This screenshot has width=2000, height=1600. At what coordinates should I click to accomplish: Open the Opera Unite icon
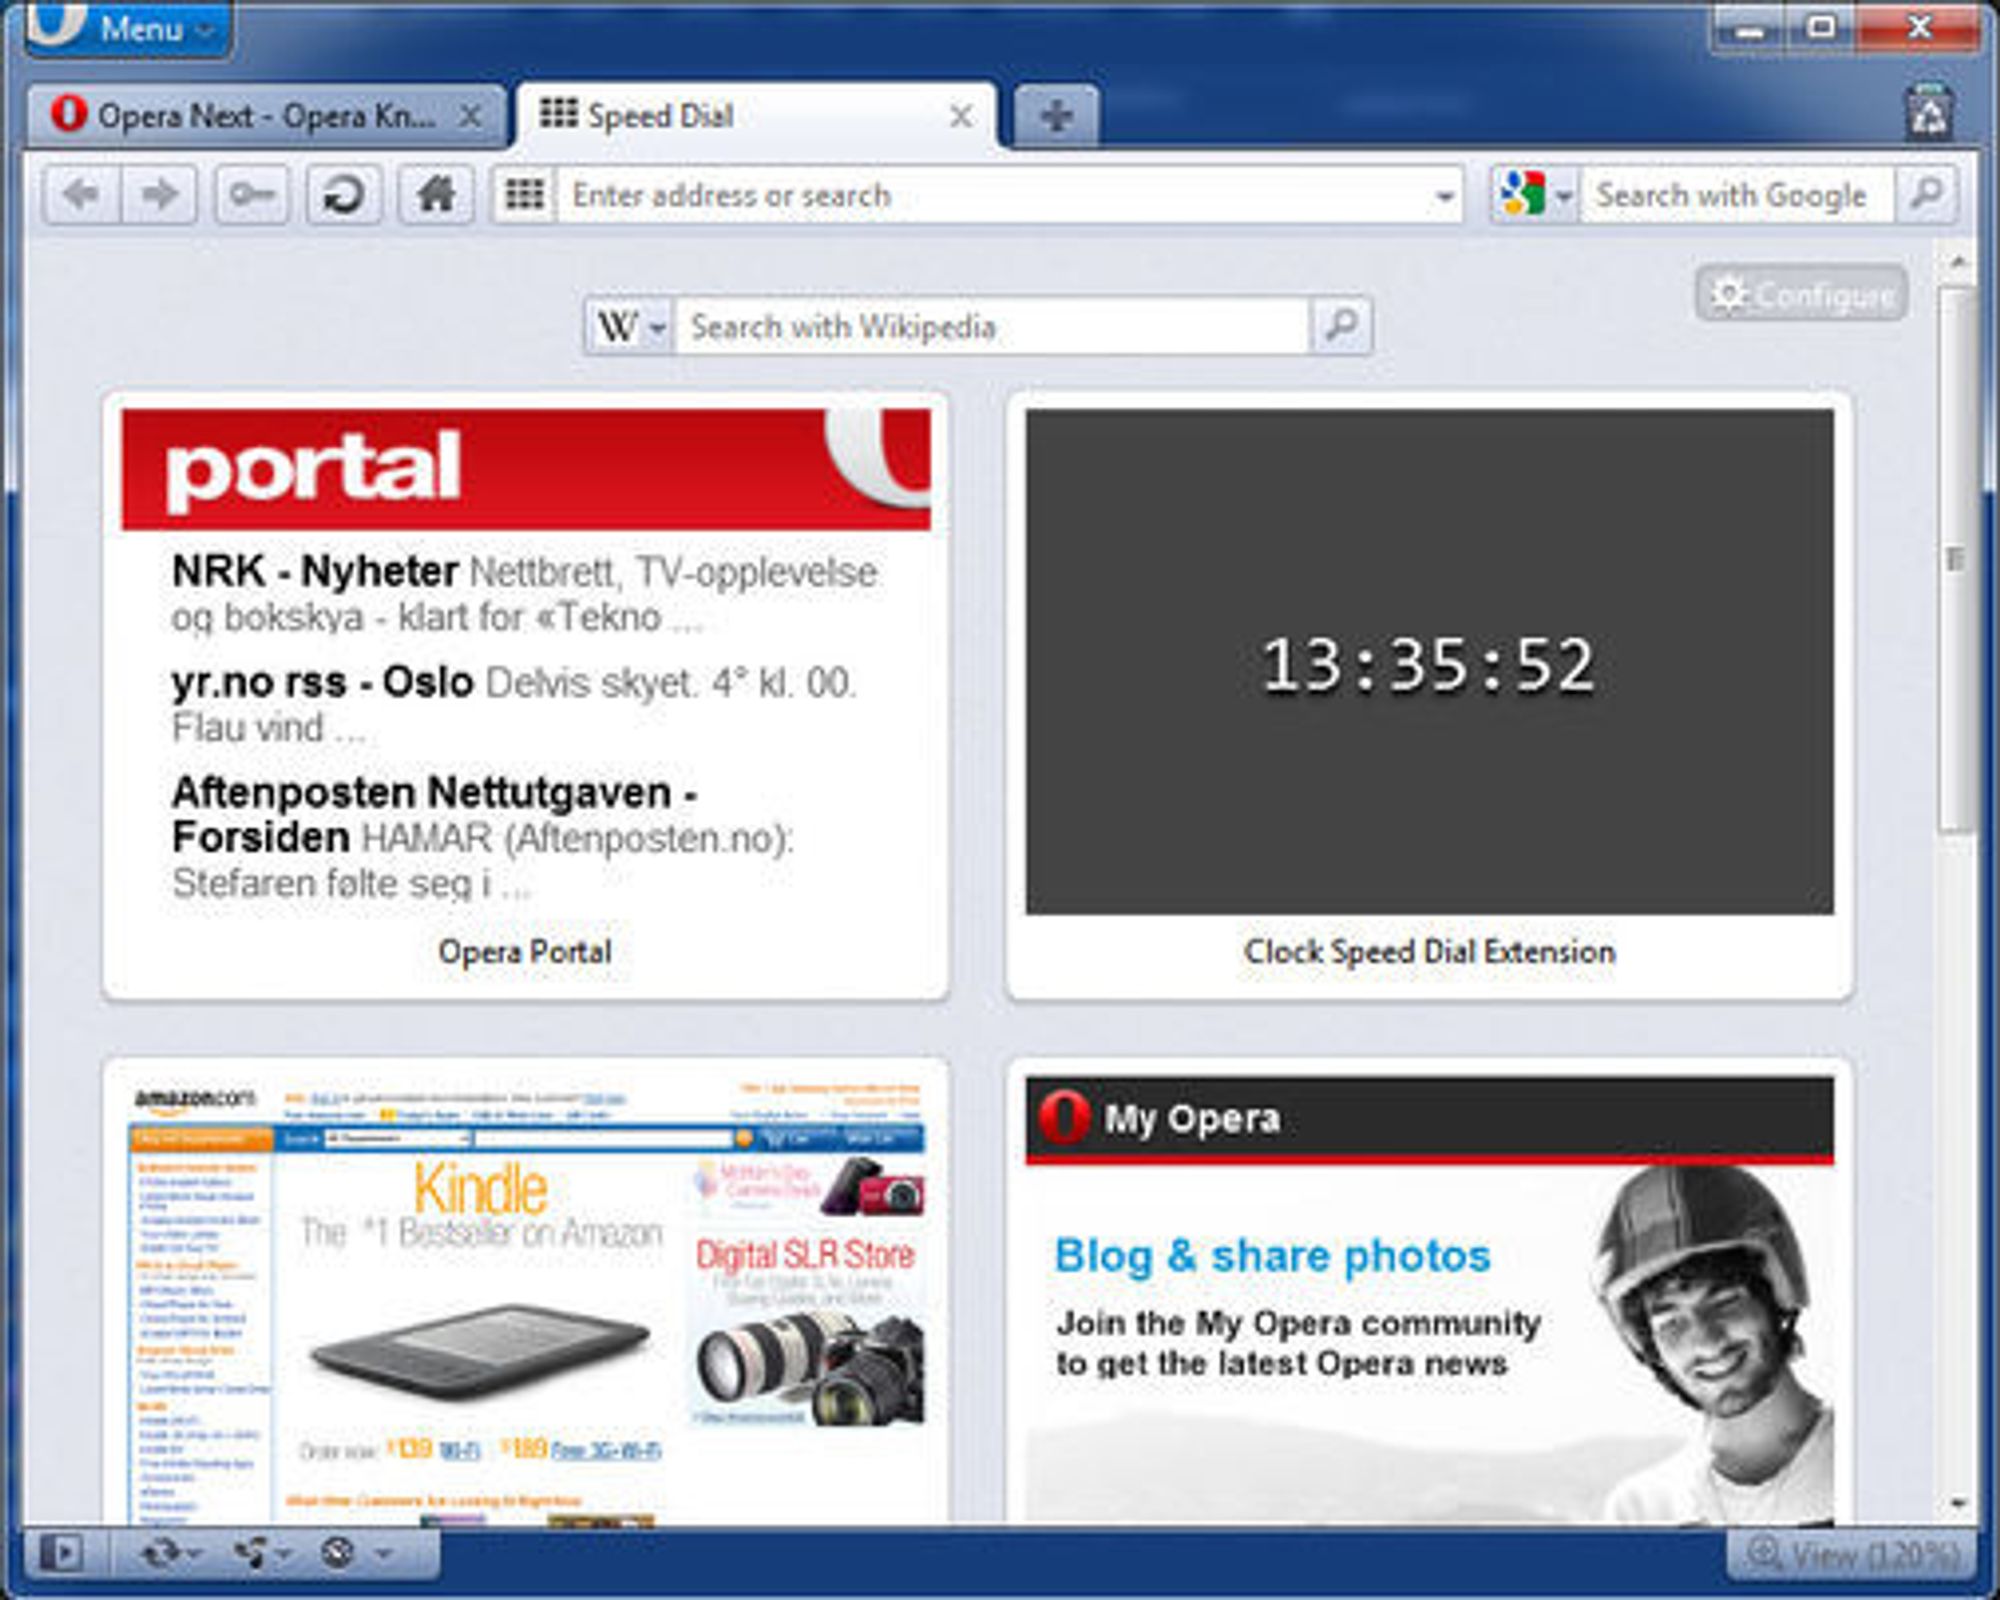coord(250,1552)
